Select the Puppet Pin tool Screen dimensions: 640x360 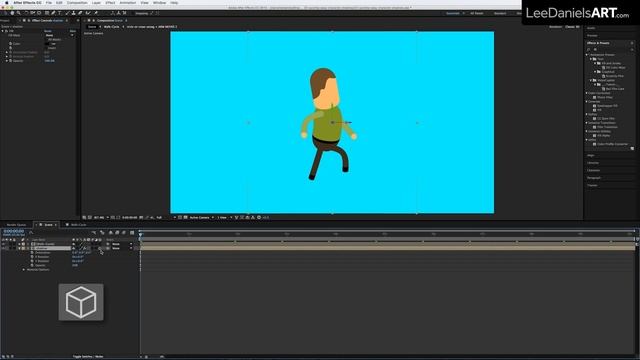(x=96, y=13)
